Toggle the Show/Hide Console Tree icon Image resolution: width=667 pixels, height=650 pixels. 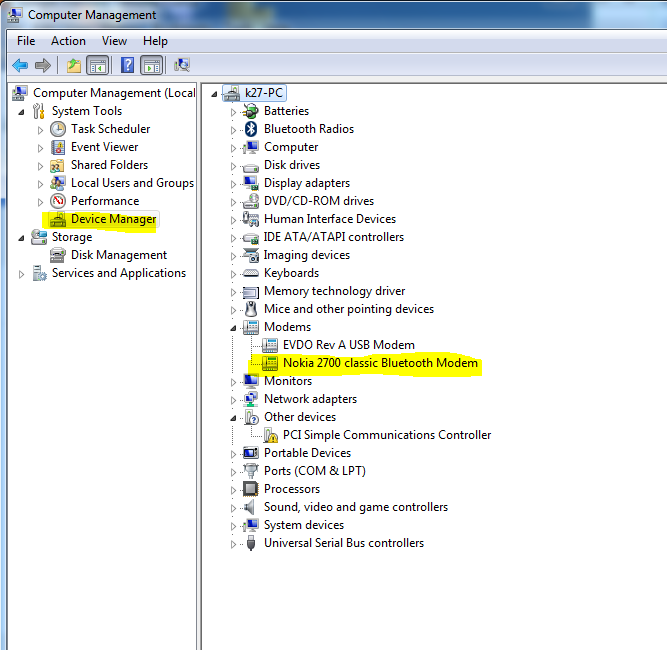98,66
